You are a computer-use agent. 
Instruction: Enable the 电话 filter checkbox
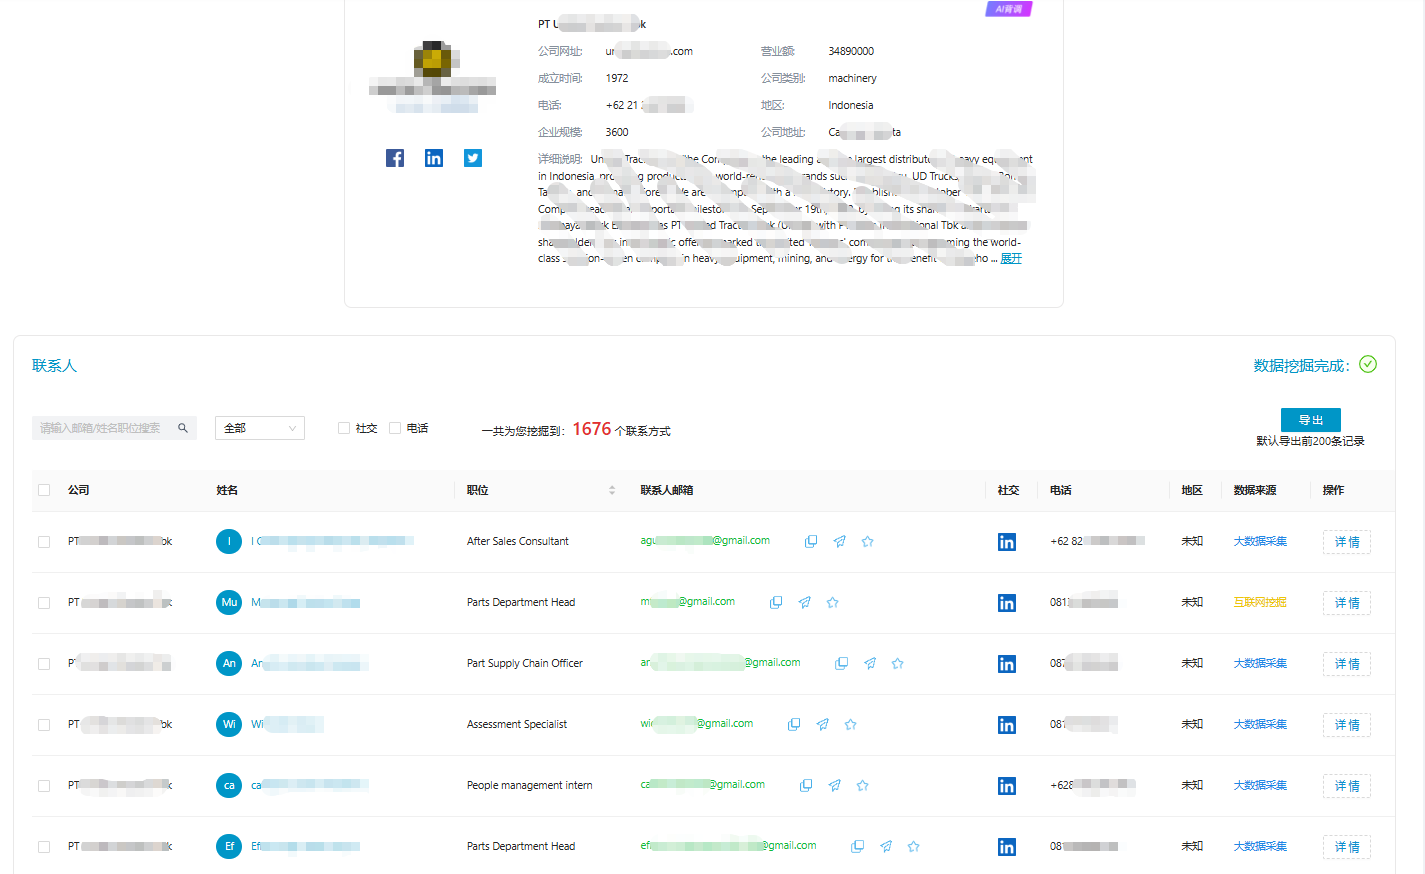pos(395,428)
